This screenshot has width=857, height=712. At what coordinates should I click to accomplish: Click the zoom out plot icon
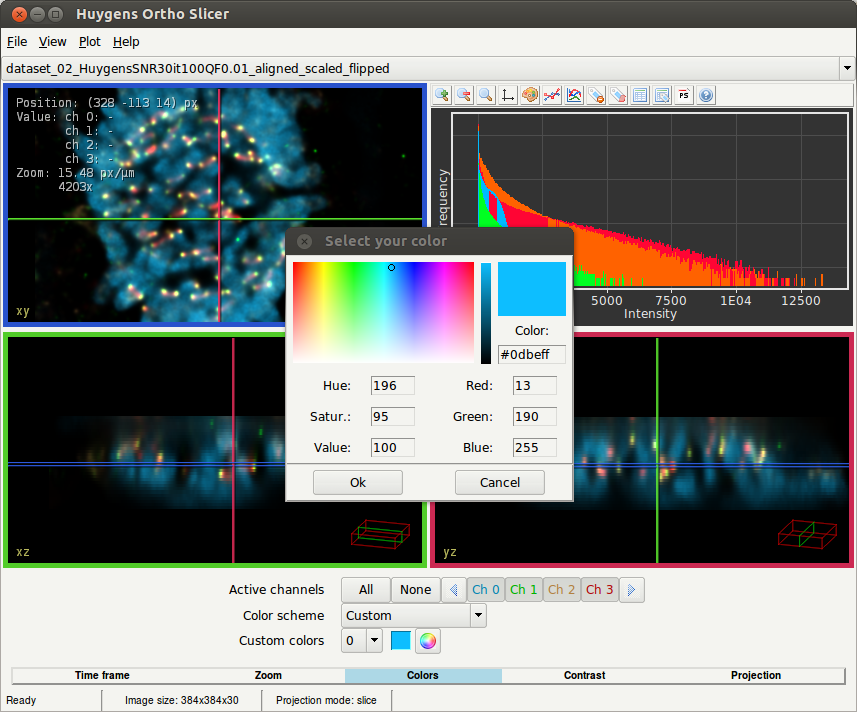click(x=464, y=95)
